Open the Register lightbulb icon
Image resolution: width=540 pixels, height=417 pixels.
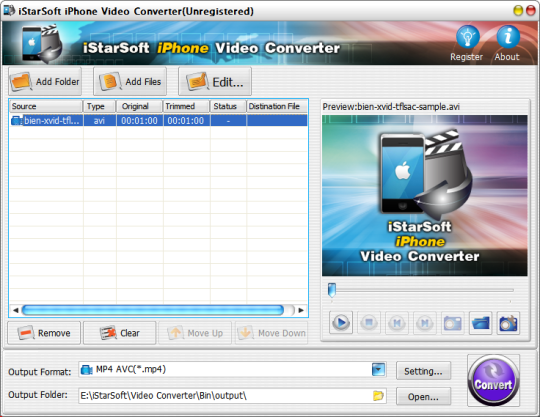[x=468, y=37]
